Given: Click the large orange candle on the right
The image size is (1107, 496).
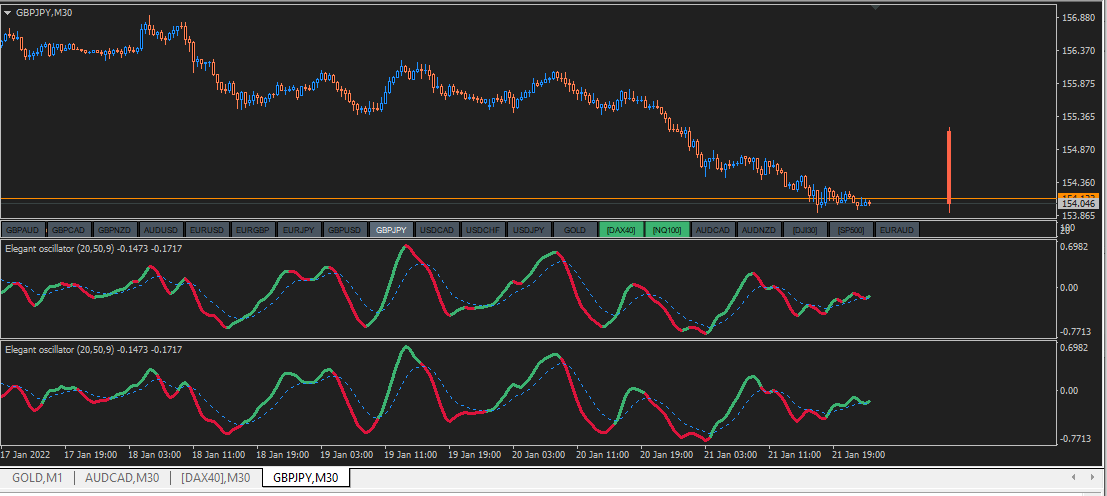Looking at the screenshot, I should 948,165.
